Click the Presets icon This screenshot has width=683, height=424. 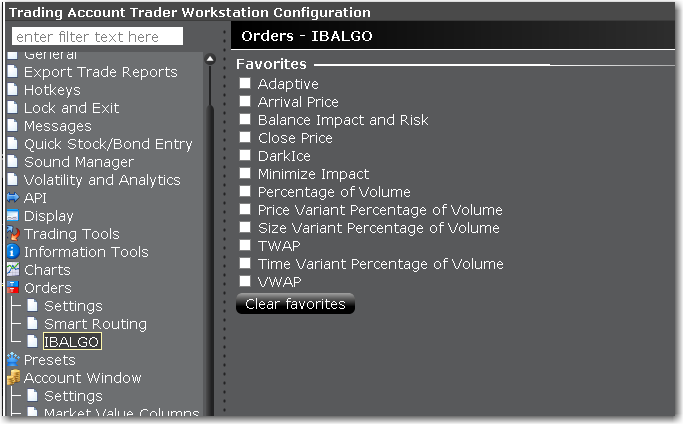pos(13,360)
